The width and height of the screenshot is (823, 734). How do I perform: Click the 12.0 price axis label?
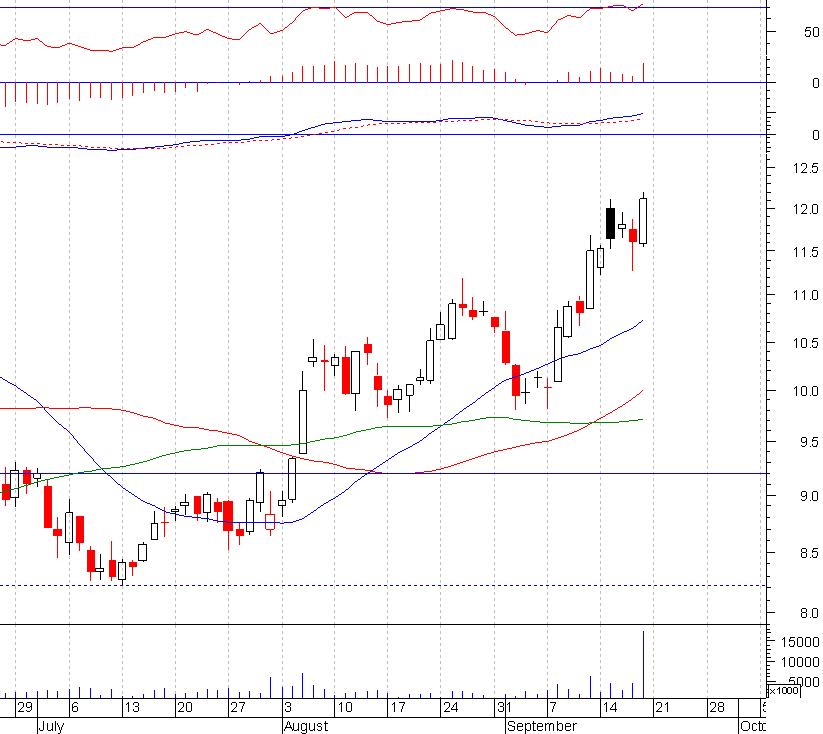[x=806, y=209]
